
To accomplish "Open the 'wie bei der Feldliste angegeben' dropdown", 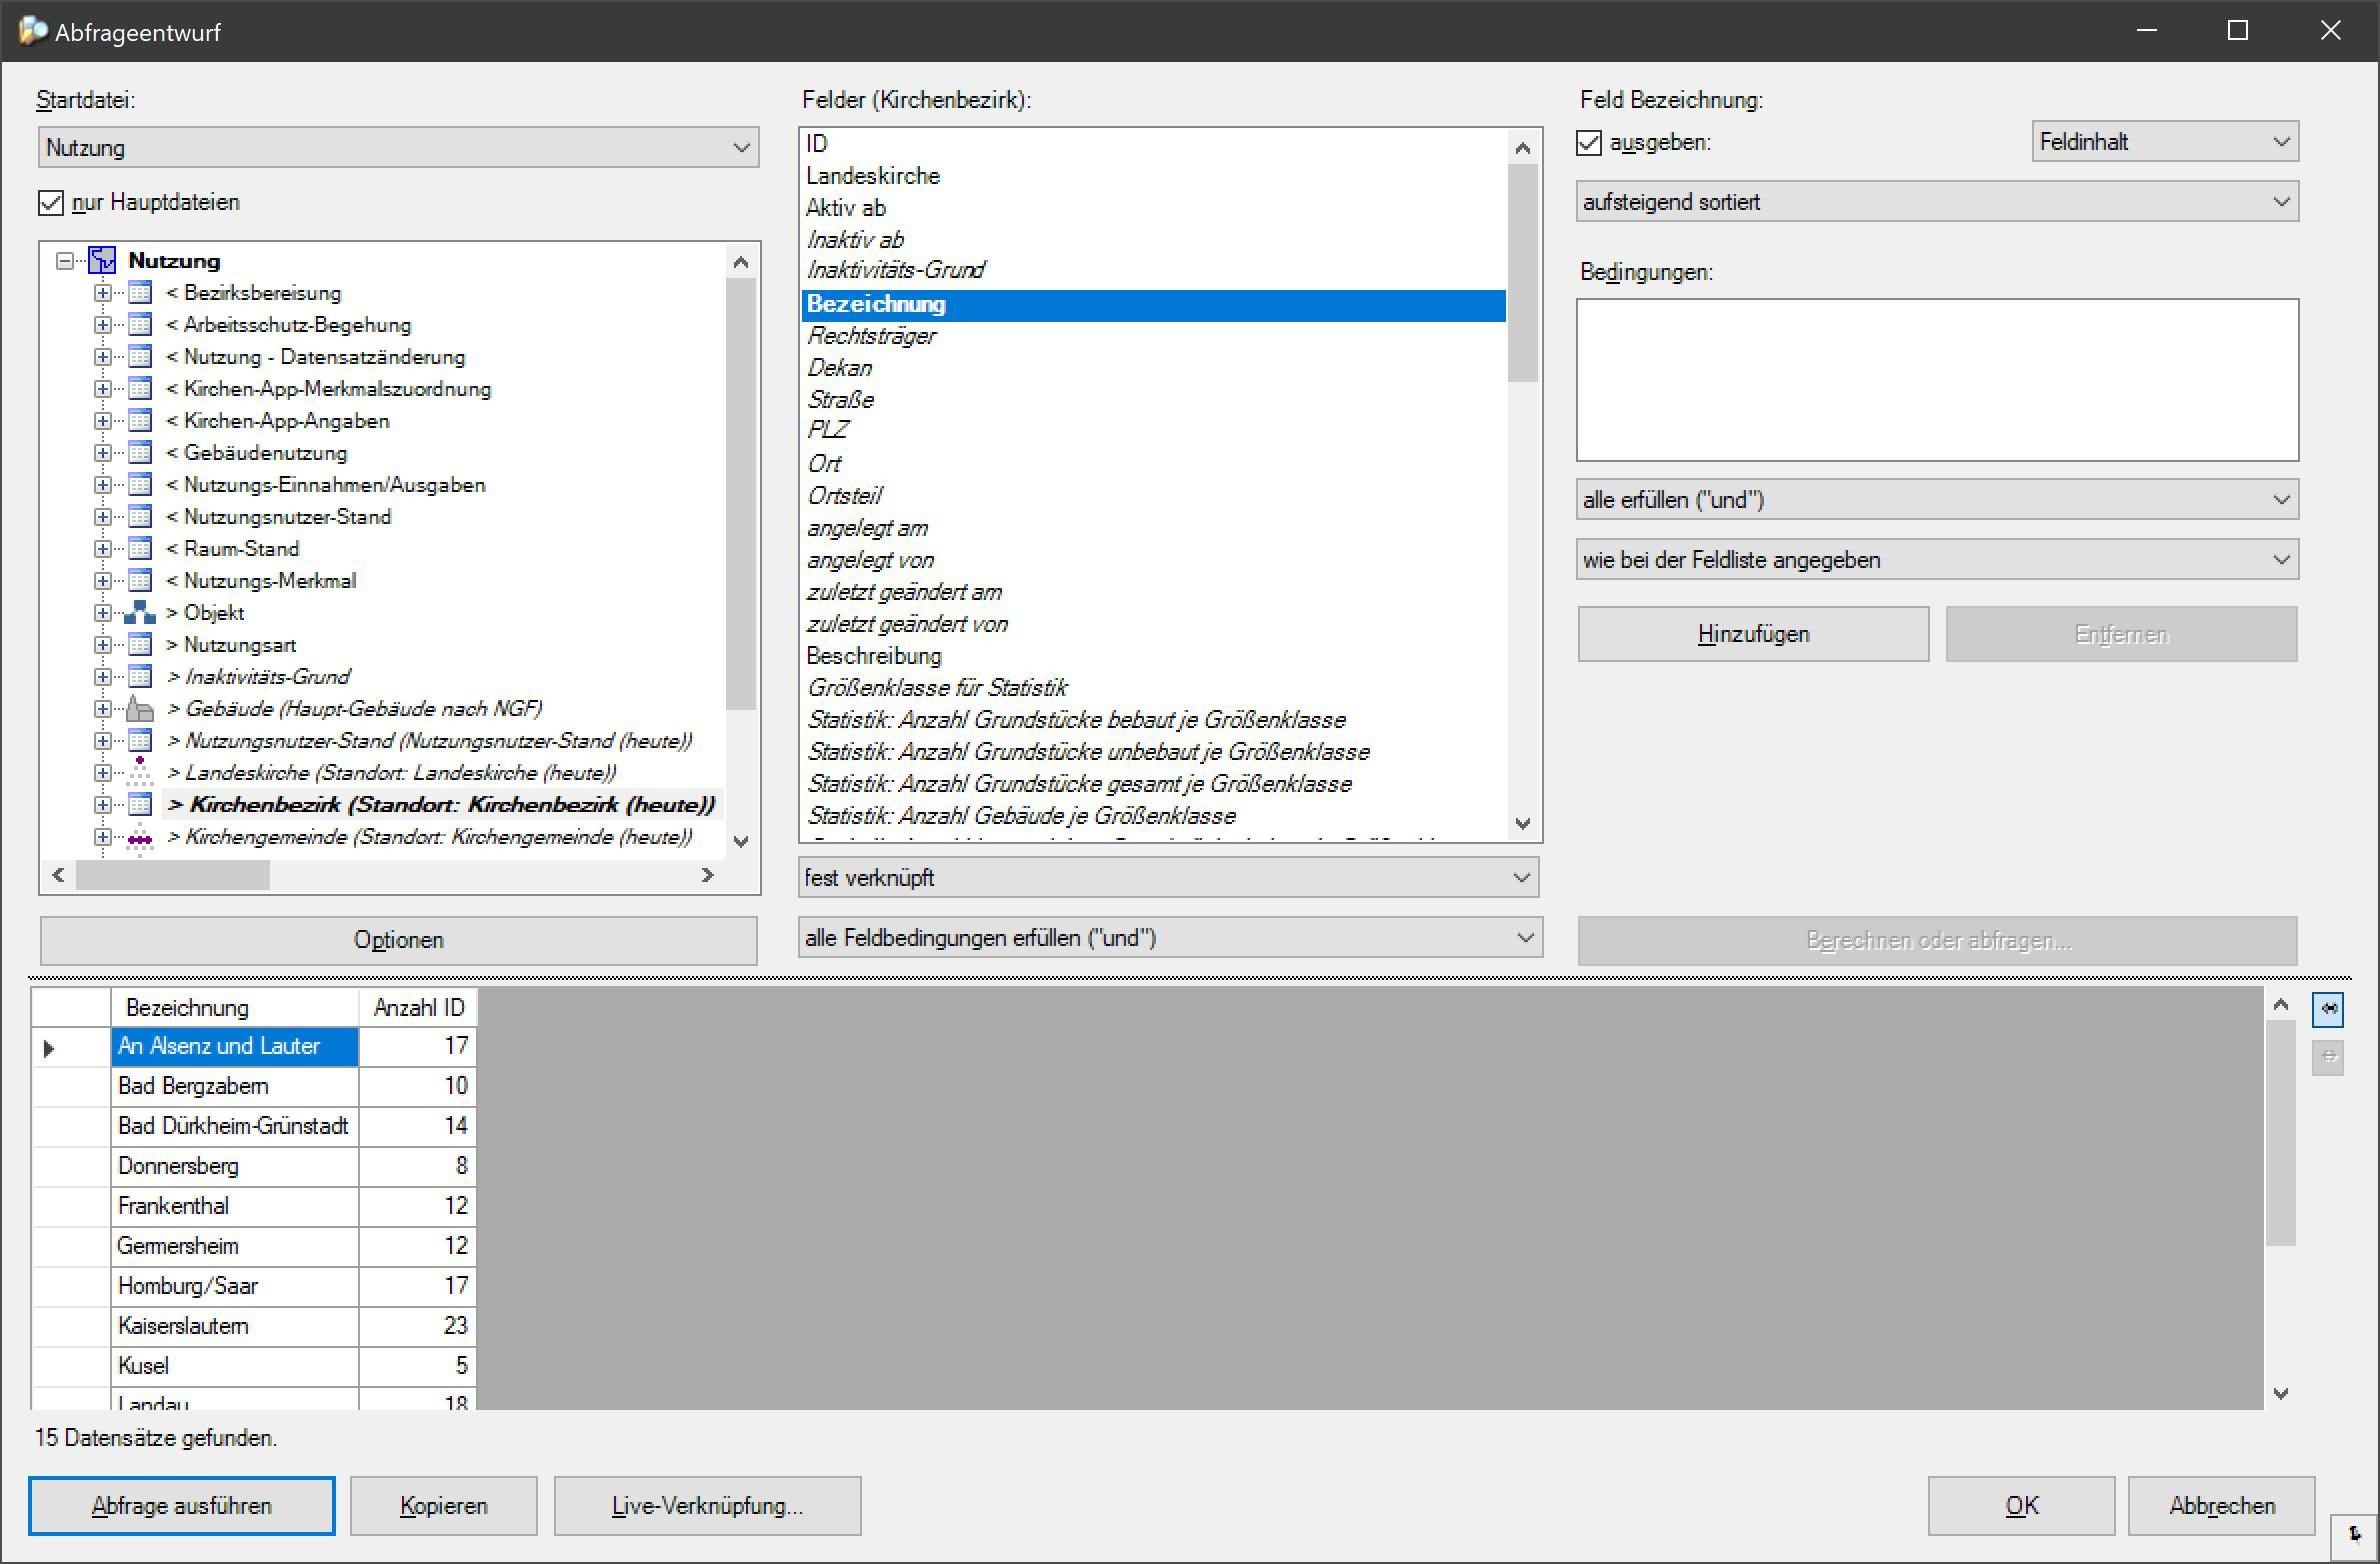I will 1937,560.
